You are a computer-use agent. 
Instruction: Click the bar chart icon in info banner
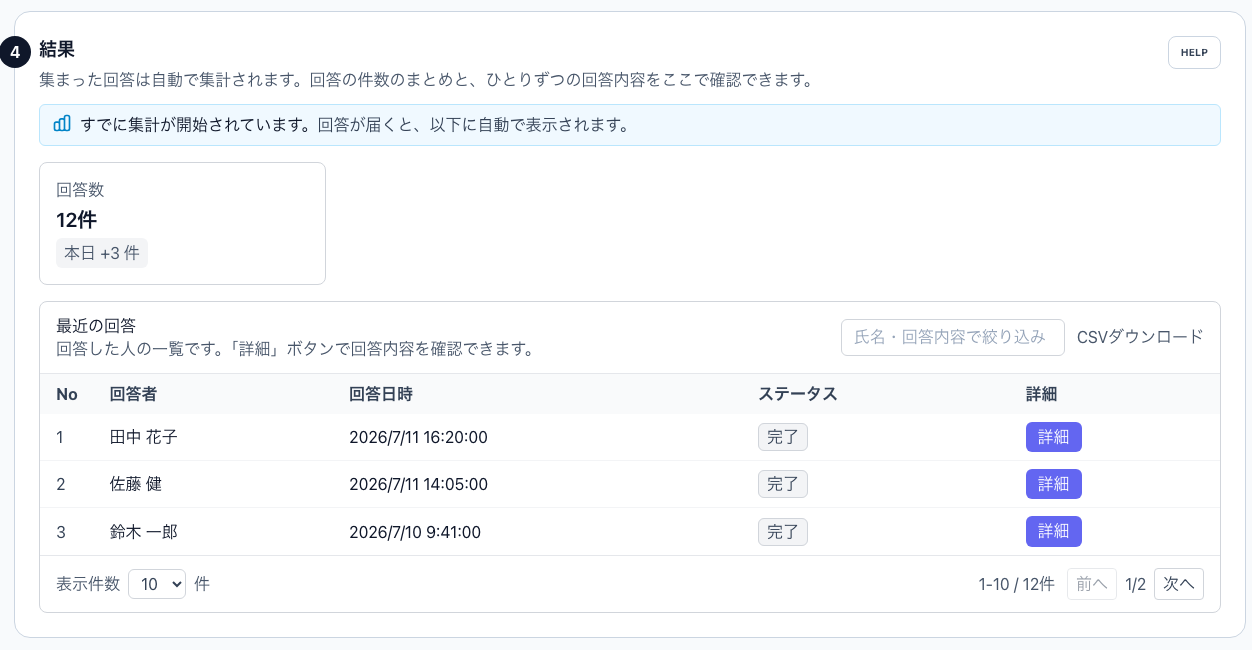coord(62,124)
